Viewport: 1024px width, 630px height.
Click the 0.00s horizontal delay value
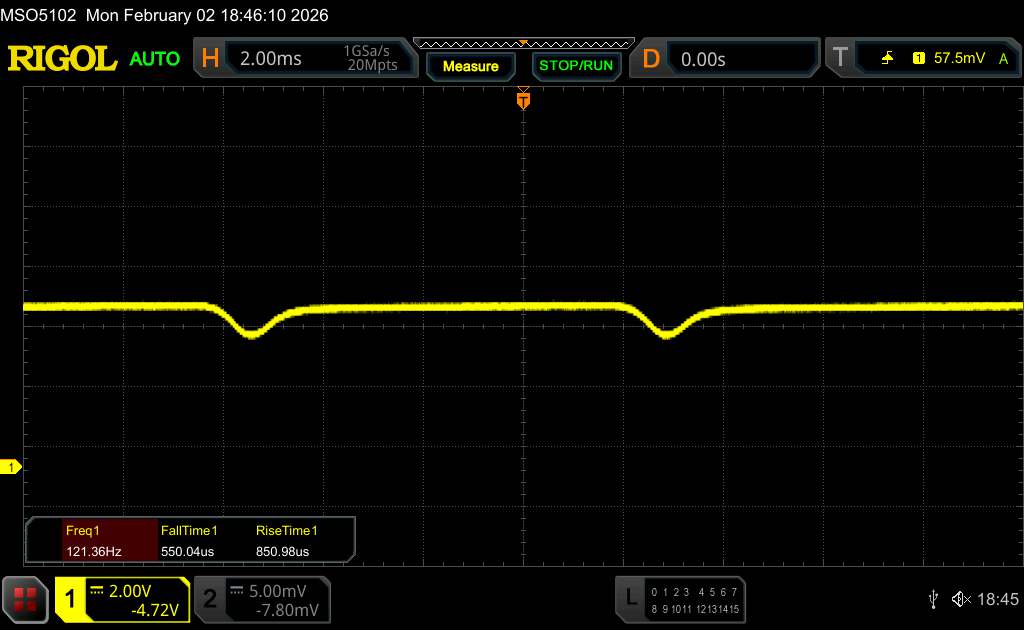pyautogui.click(x=705, y=59)
